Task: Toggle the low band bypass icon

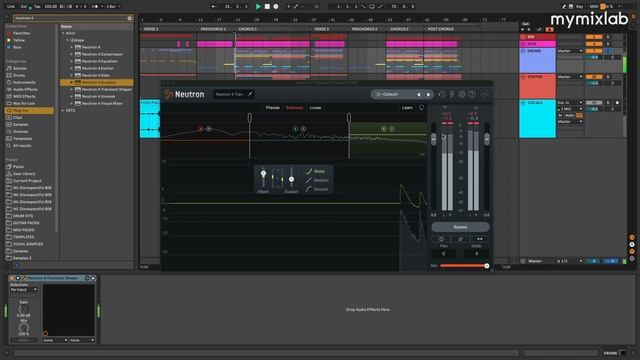Action: click(x=200, y=129)
